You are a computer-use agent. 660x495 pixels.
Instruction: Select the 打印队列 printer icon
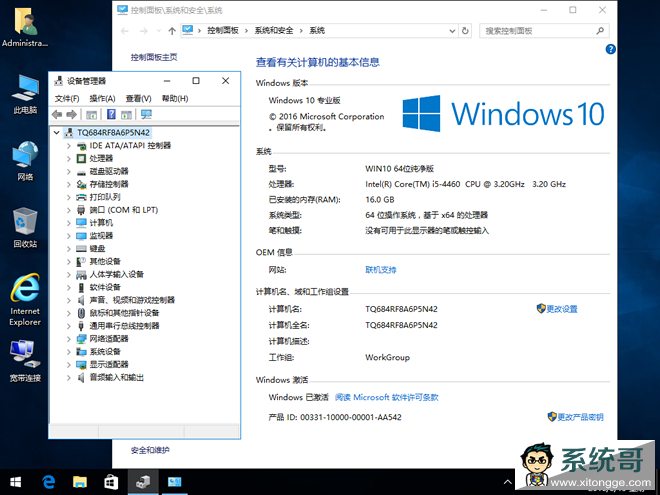point(81,197)
